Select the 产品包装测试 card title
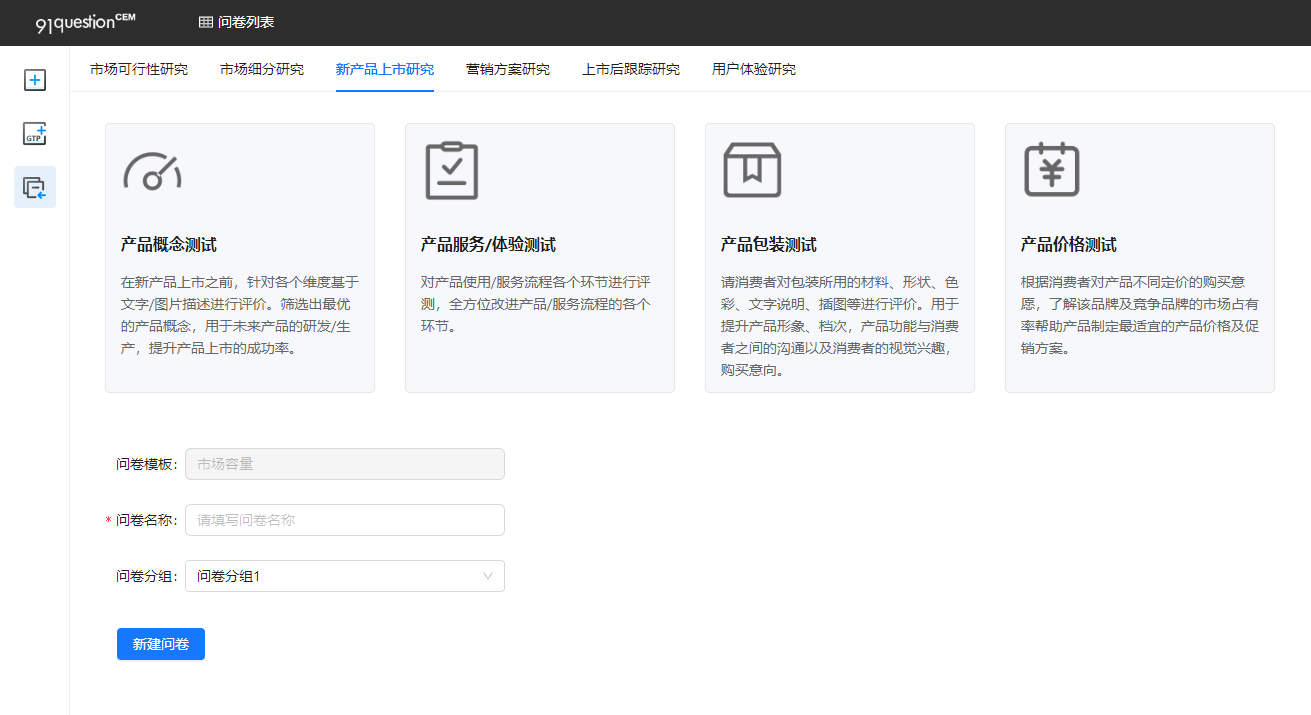 click(x=769, y=245)
